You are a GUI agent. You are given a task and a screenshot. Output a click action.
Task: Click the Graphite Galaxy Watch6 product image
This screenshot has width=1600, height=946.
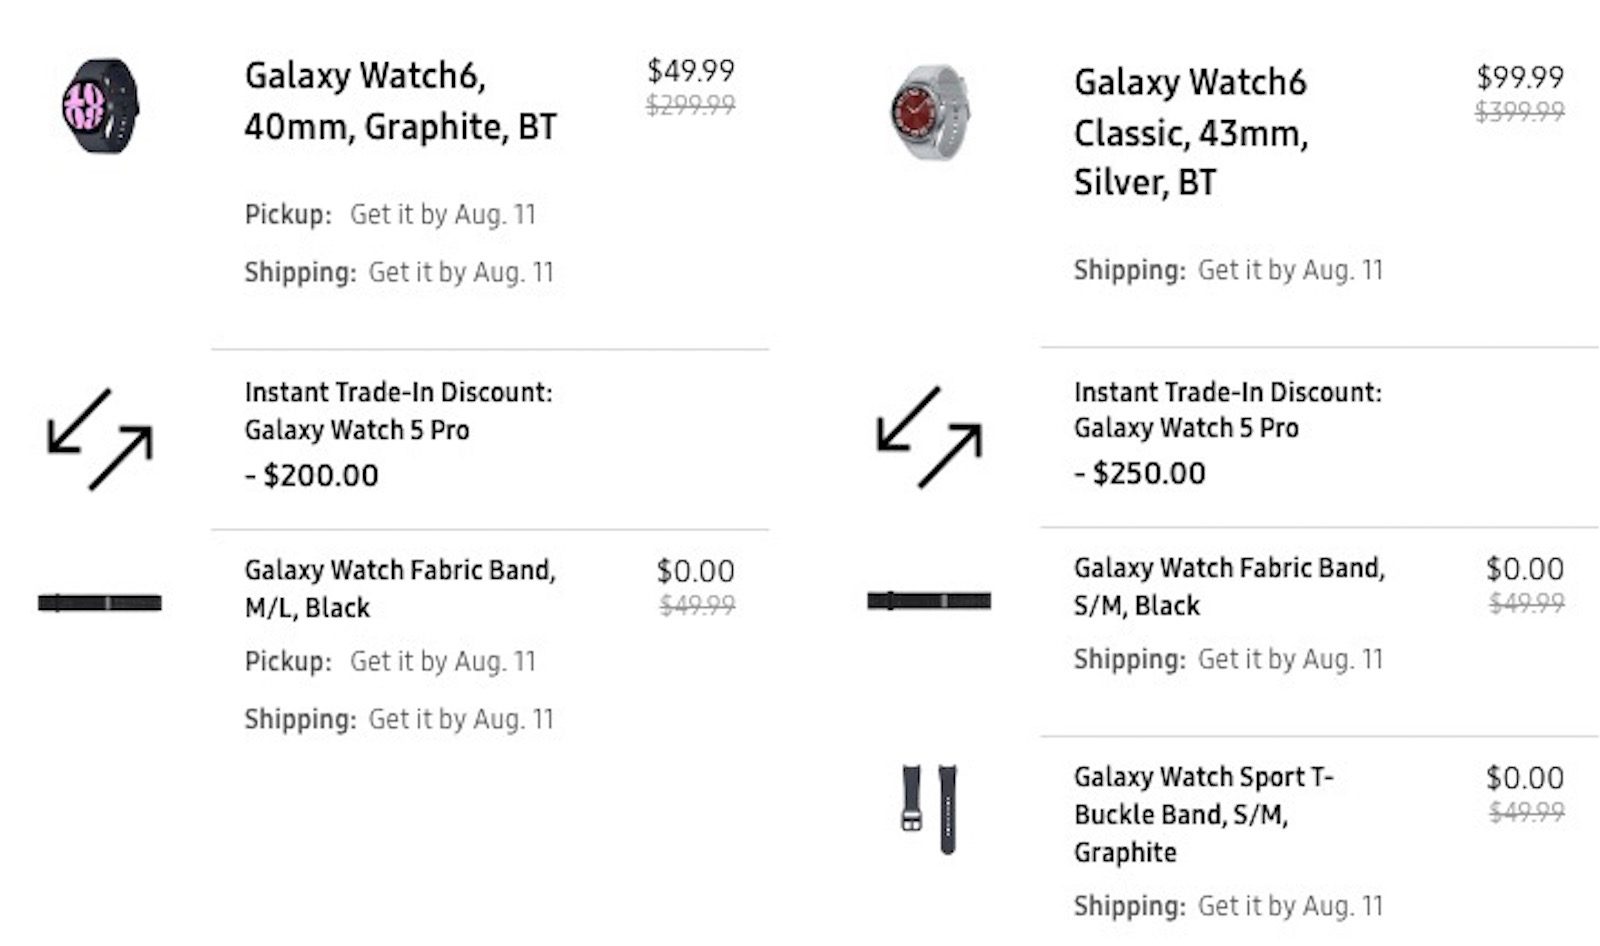click(100, 106)
